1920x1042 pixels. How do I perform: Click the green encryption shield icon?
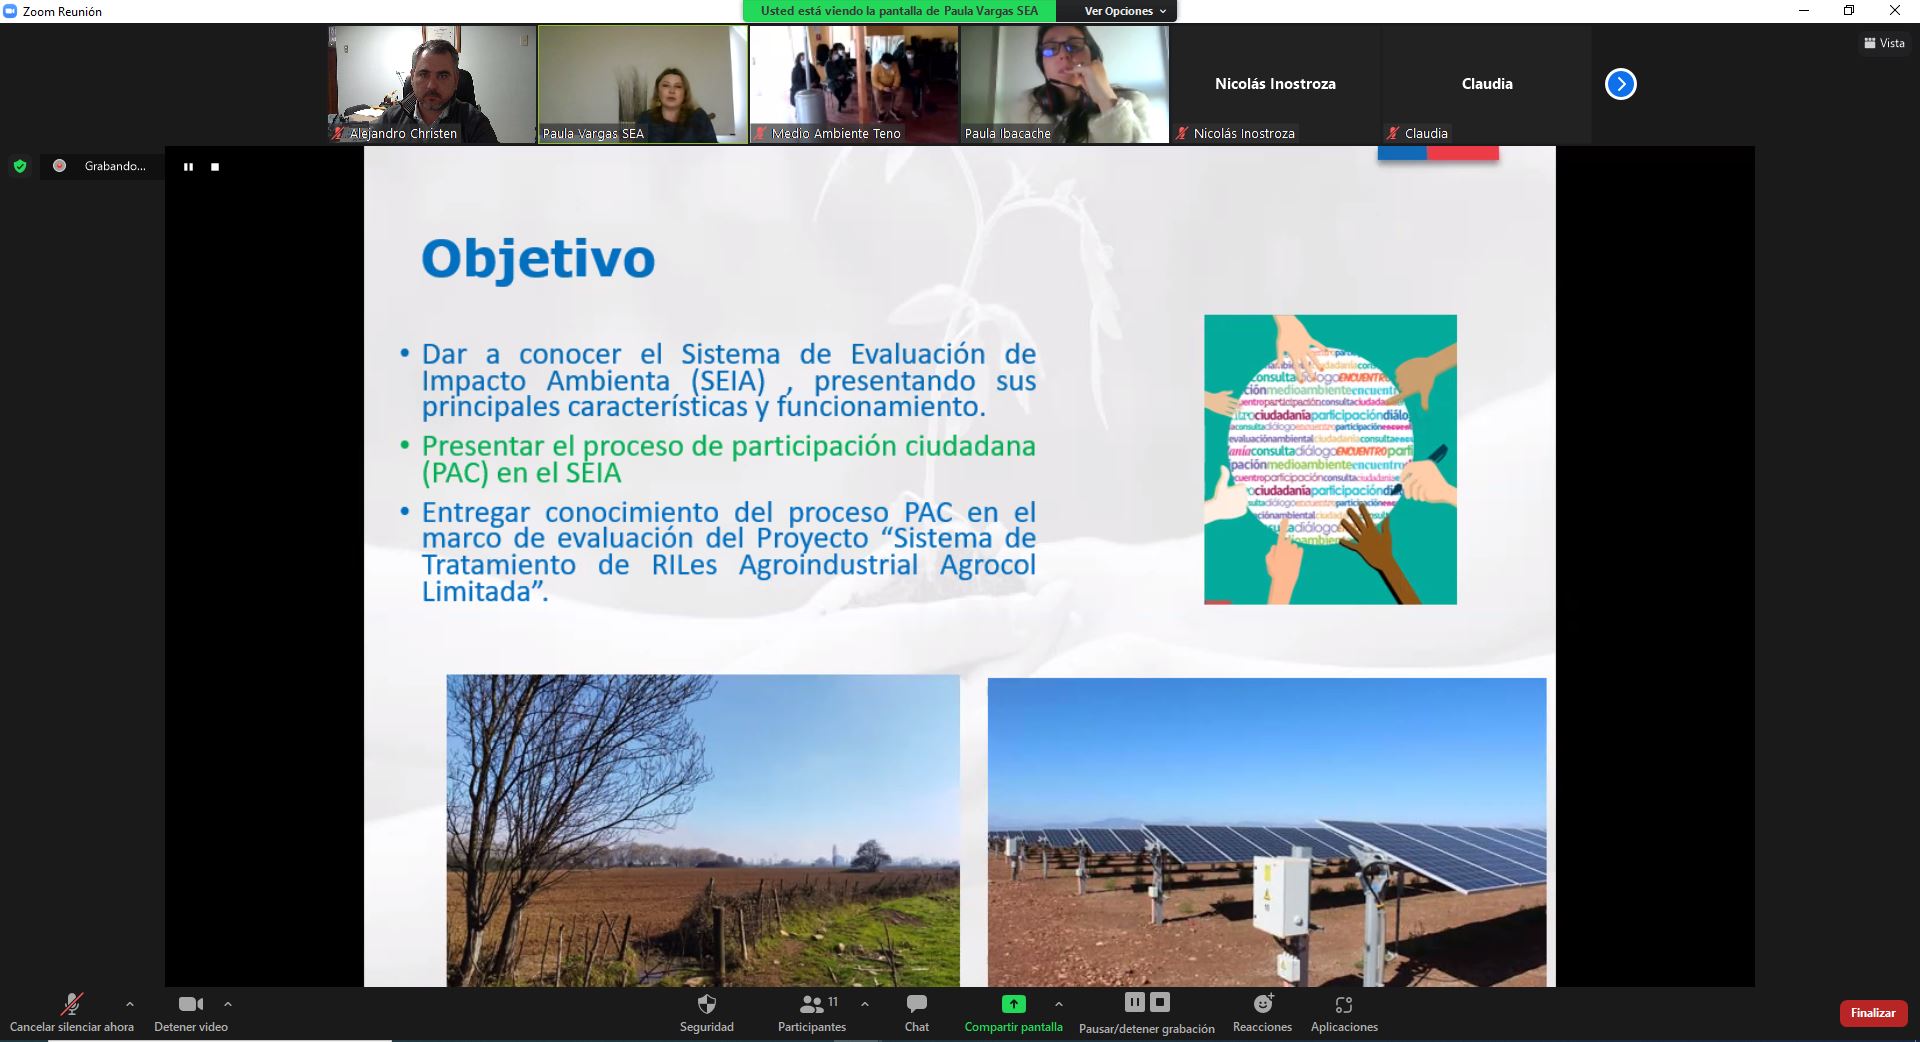20,166
